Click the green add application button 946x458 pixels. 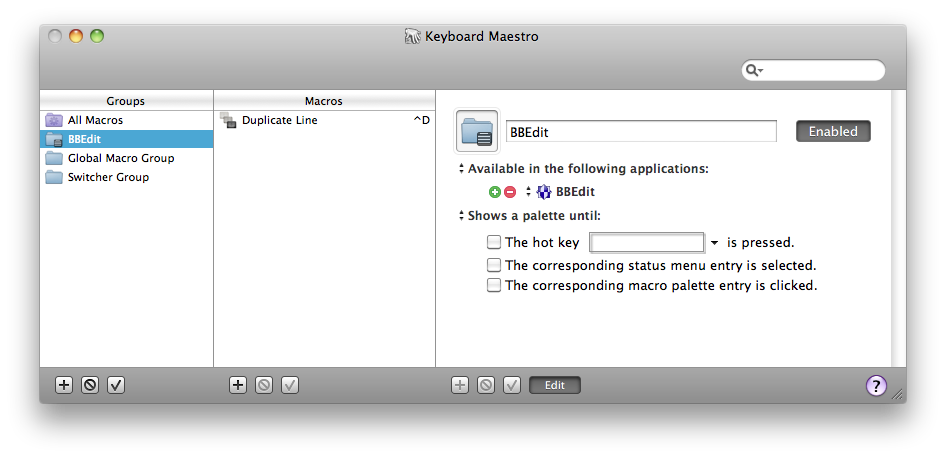point(495,192)
